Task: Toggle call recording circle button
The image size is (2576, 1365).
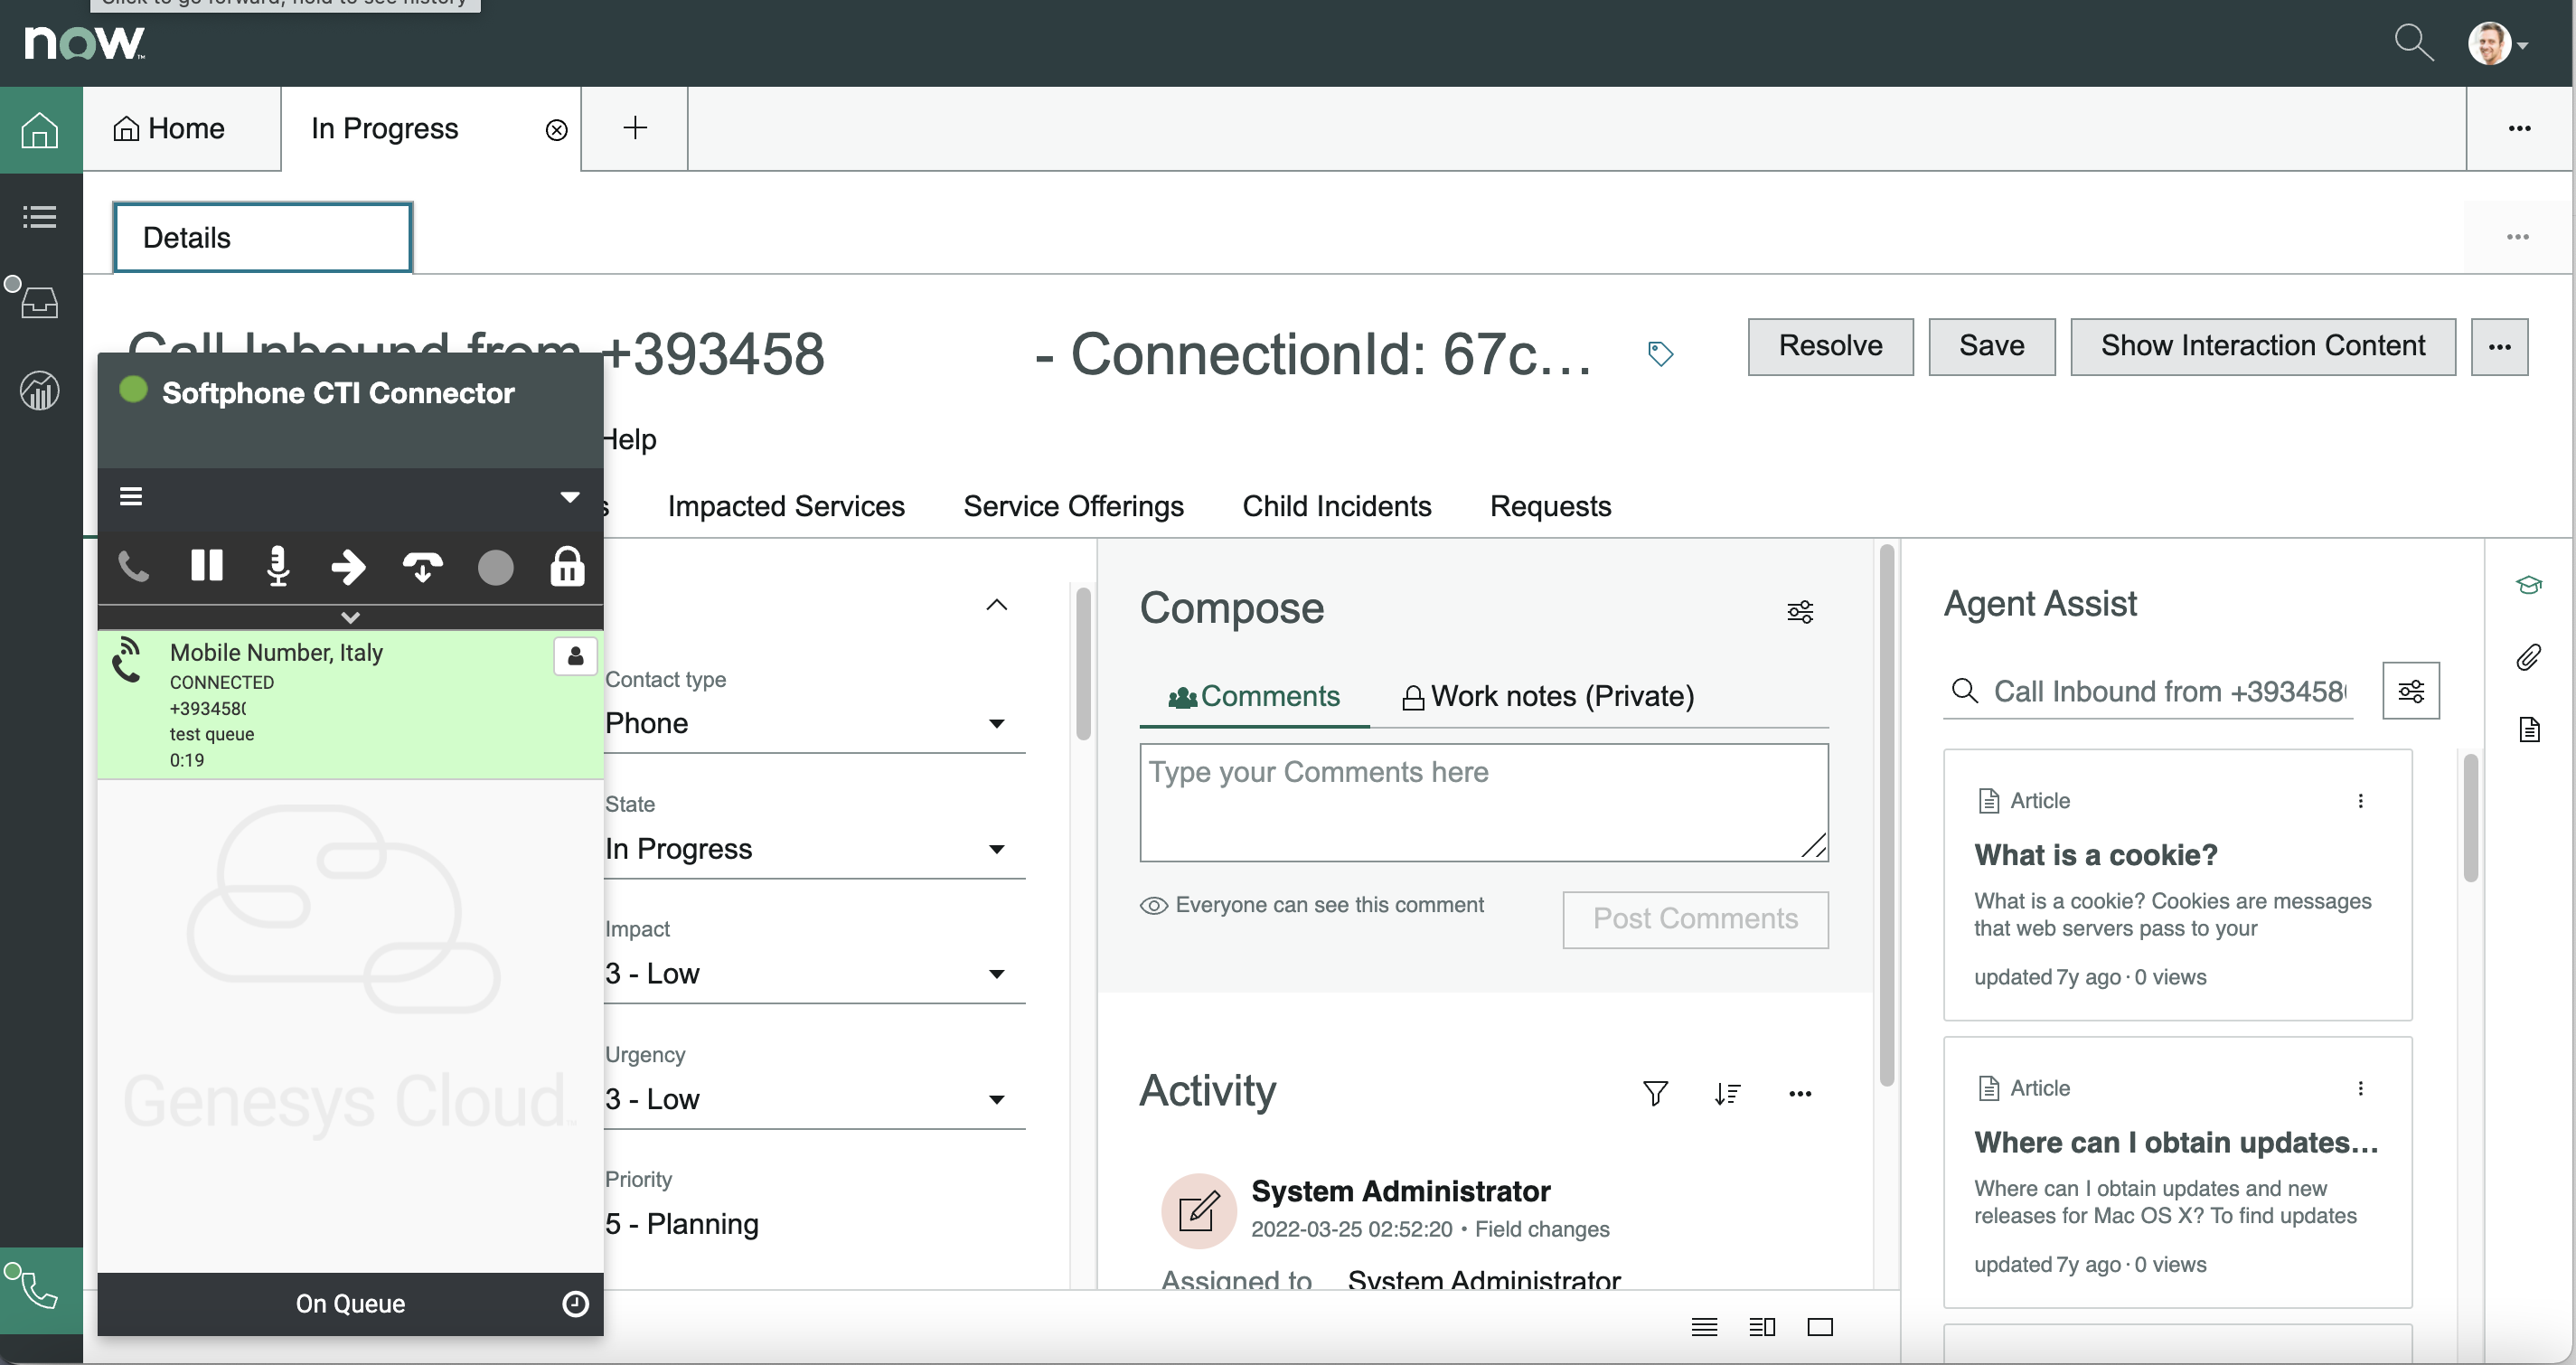Action: click(x=495, y=567)
